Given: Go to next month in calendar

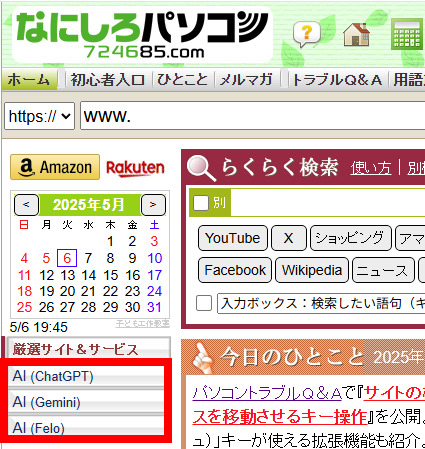Looking at the screenshot, I should pyautogui.click(x=153, y=204).
